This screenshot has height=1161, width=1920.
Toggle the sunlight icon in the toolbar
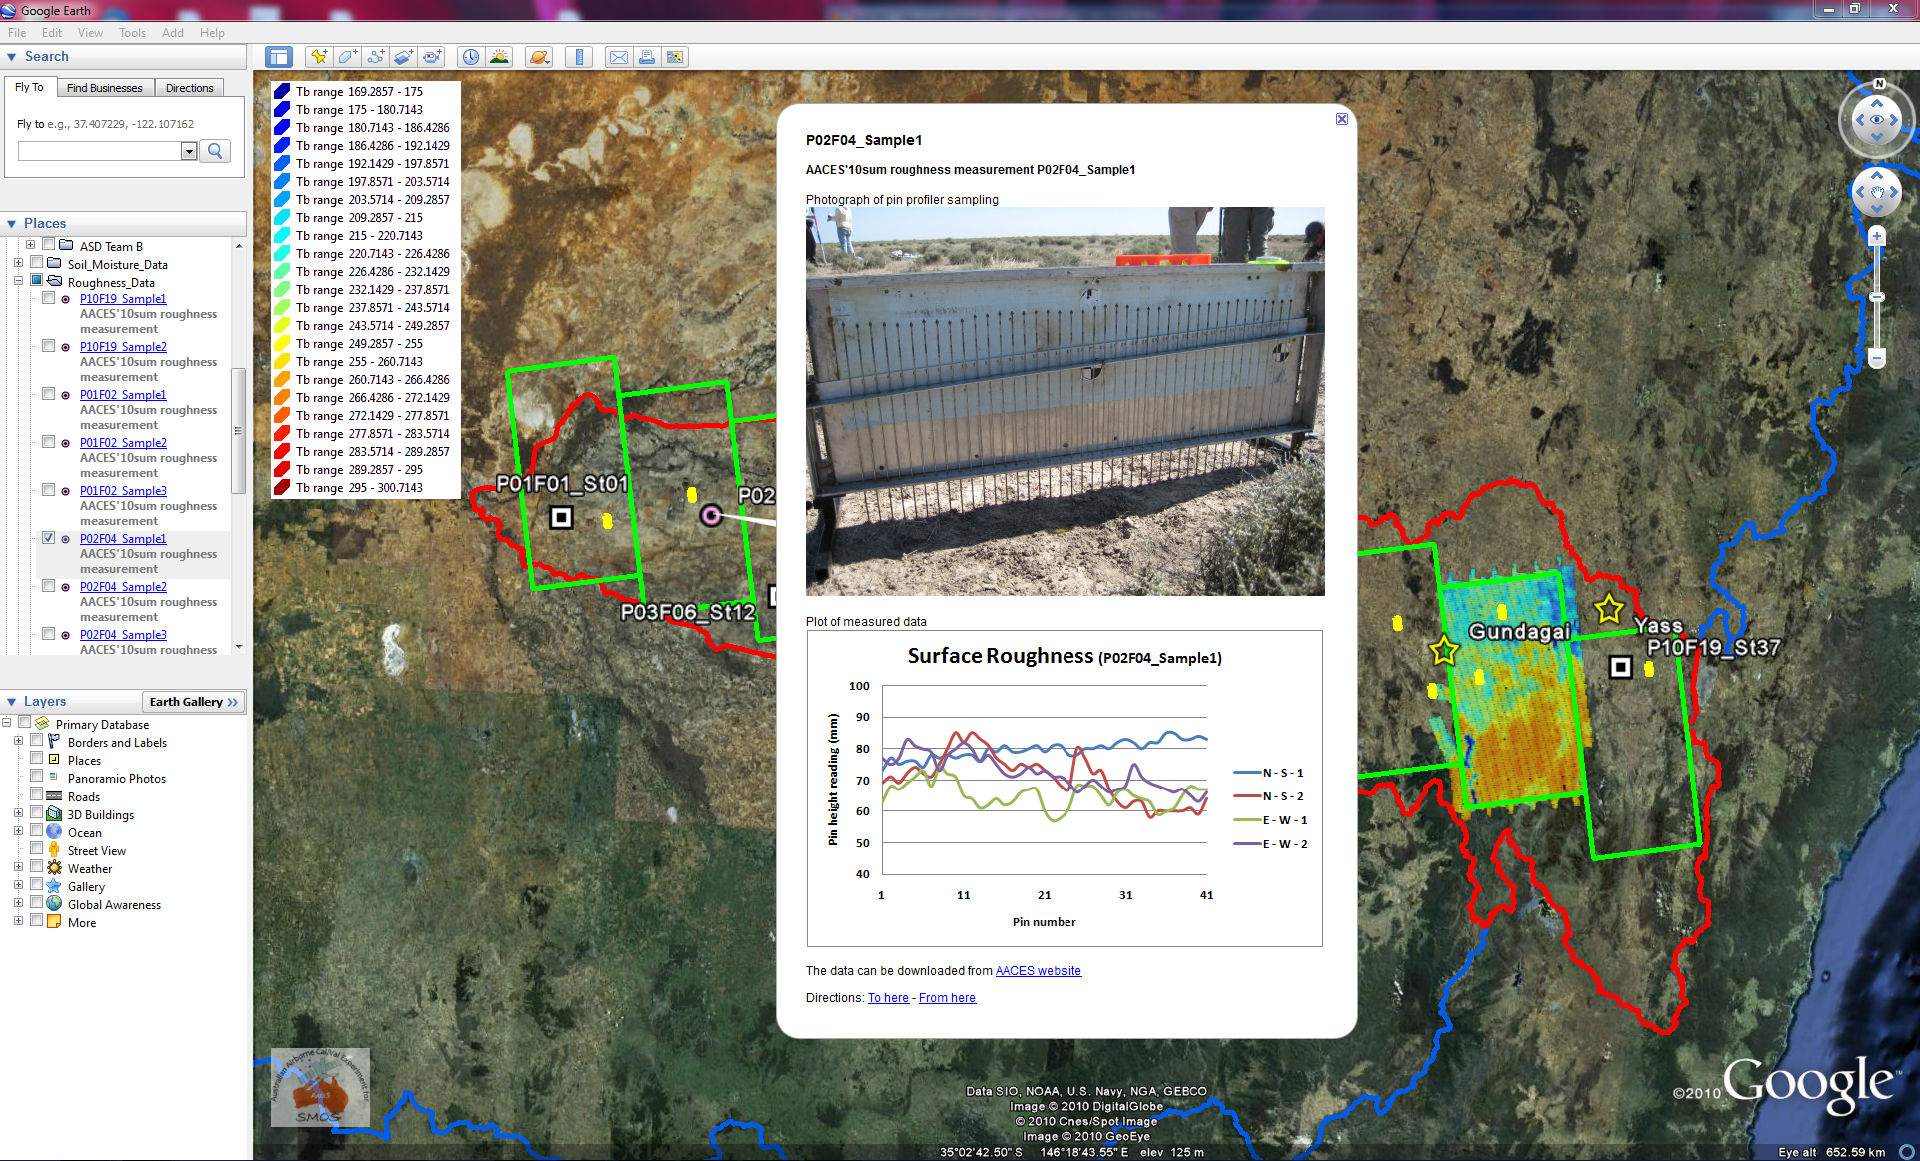coord(499,57)
